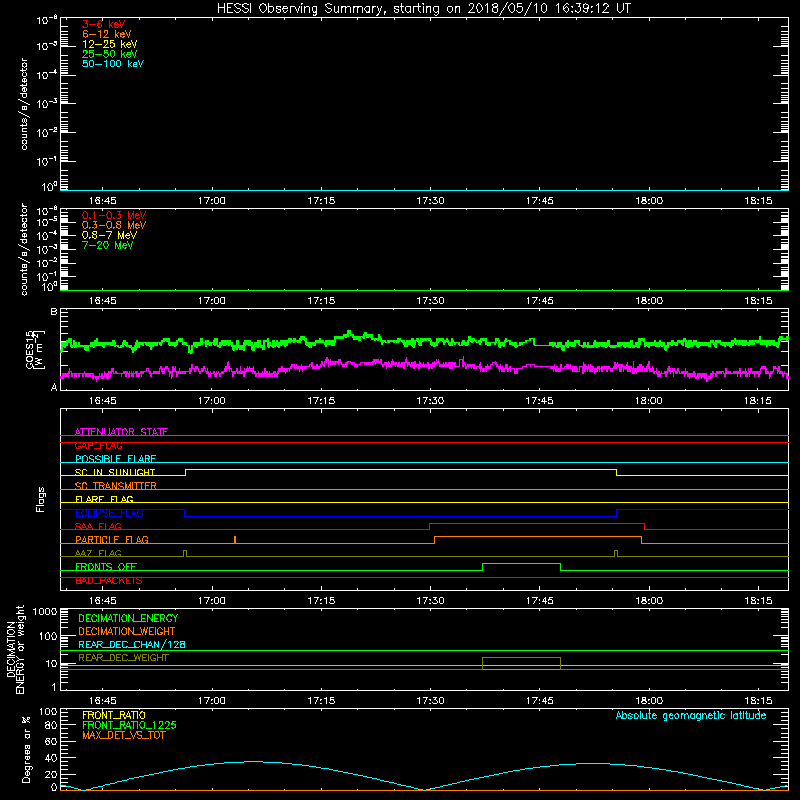Select the FLARE_FLAG label
The image size is (800, 800).
pyautogui.click(x=104, y=499)
